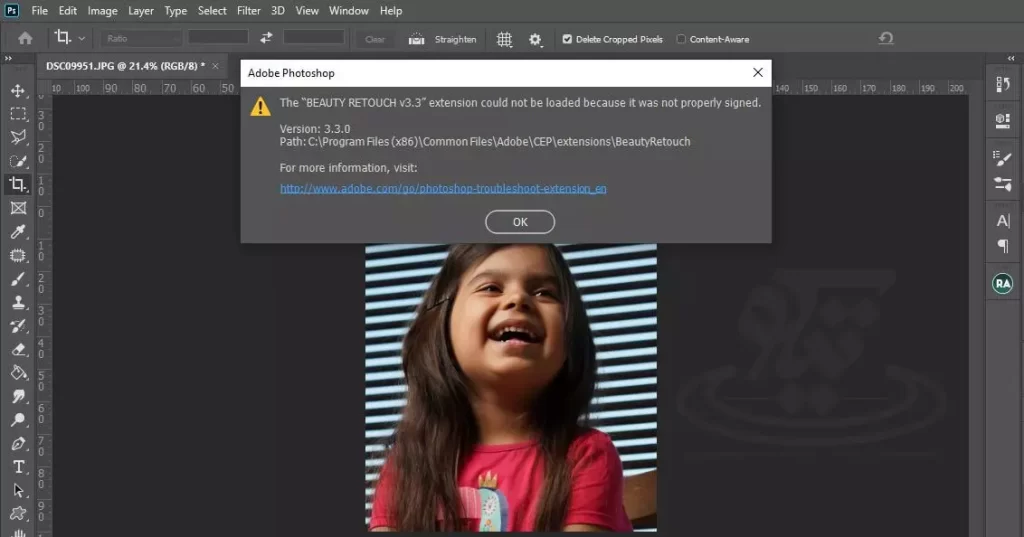Screen dimensions: 1024x537
Task: Select the Clone Stamp tool
Action: [x=18, y=302]
